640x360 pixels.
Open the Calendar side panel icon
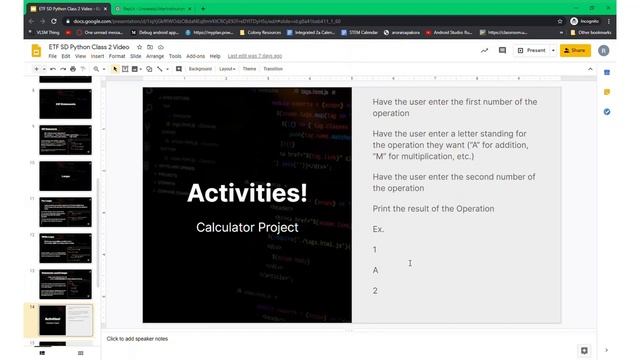click(x=607, y=73)
